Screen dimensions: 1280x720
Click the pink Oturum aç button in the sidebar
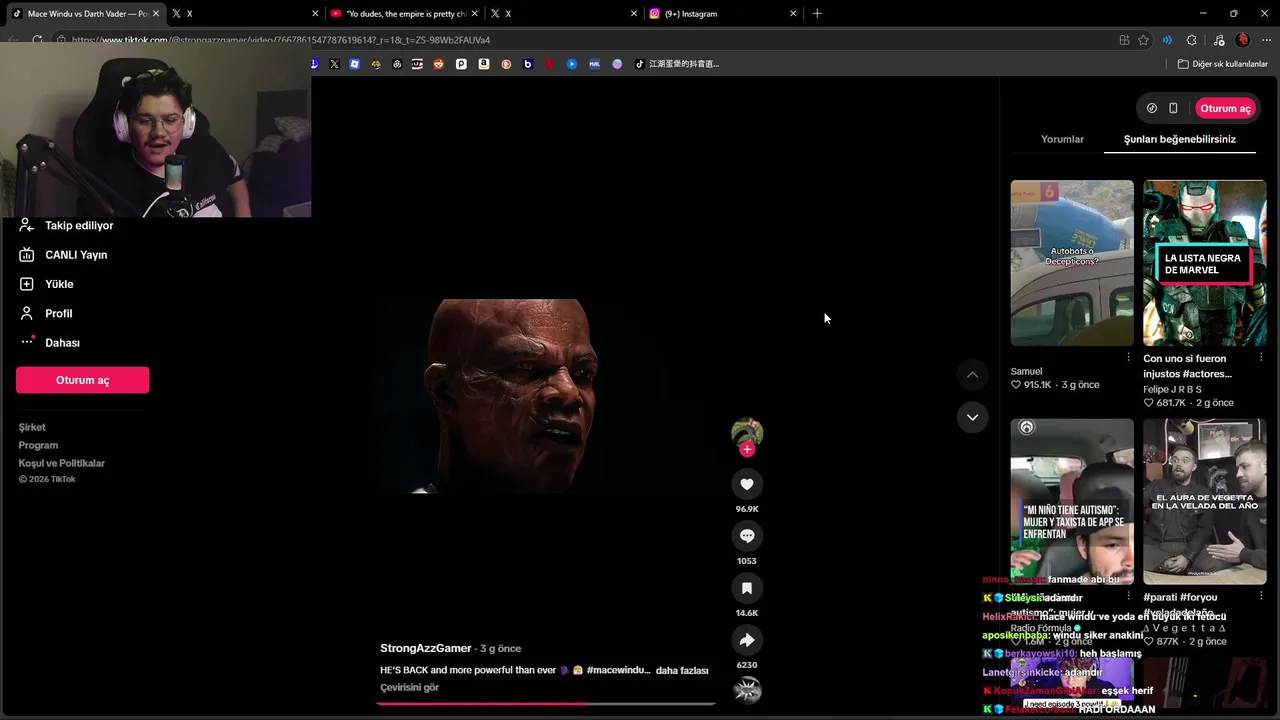point(82,380)
